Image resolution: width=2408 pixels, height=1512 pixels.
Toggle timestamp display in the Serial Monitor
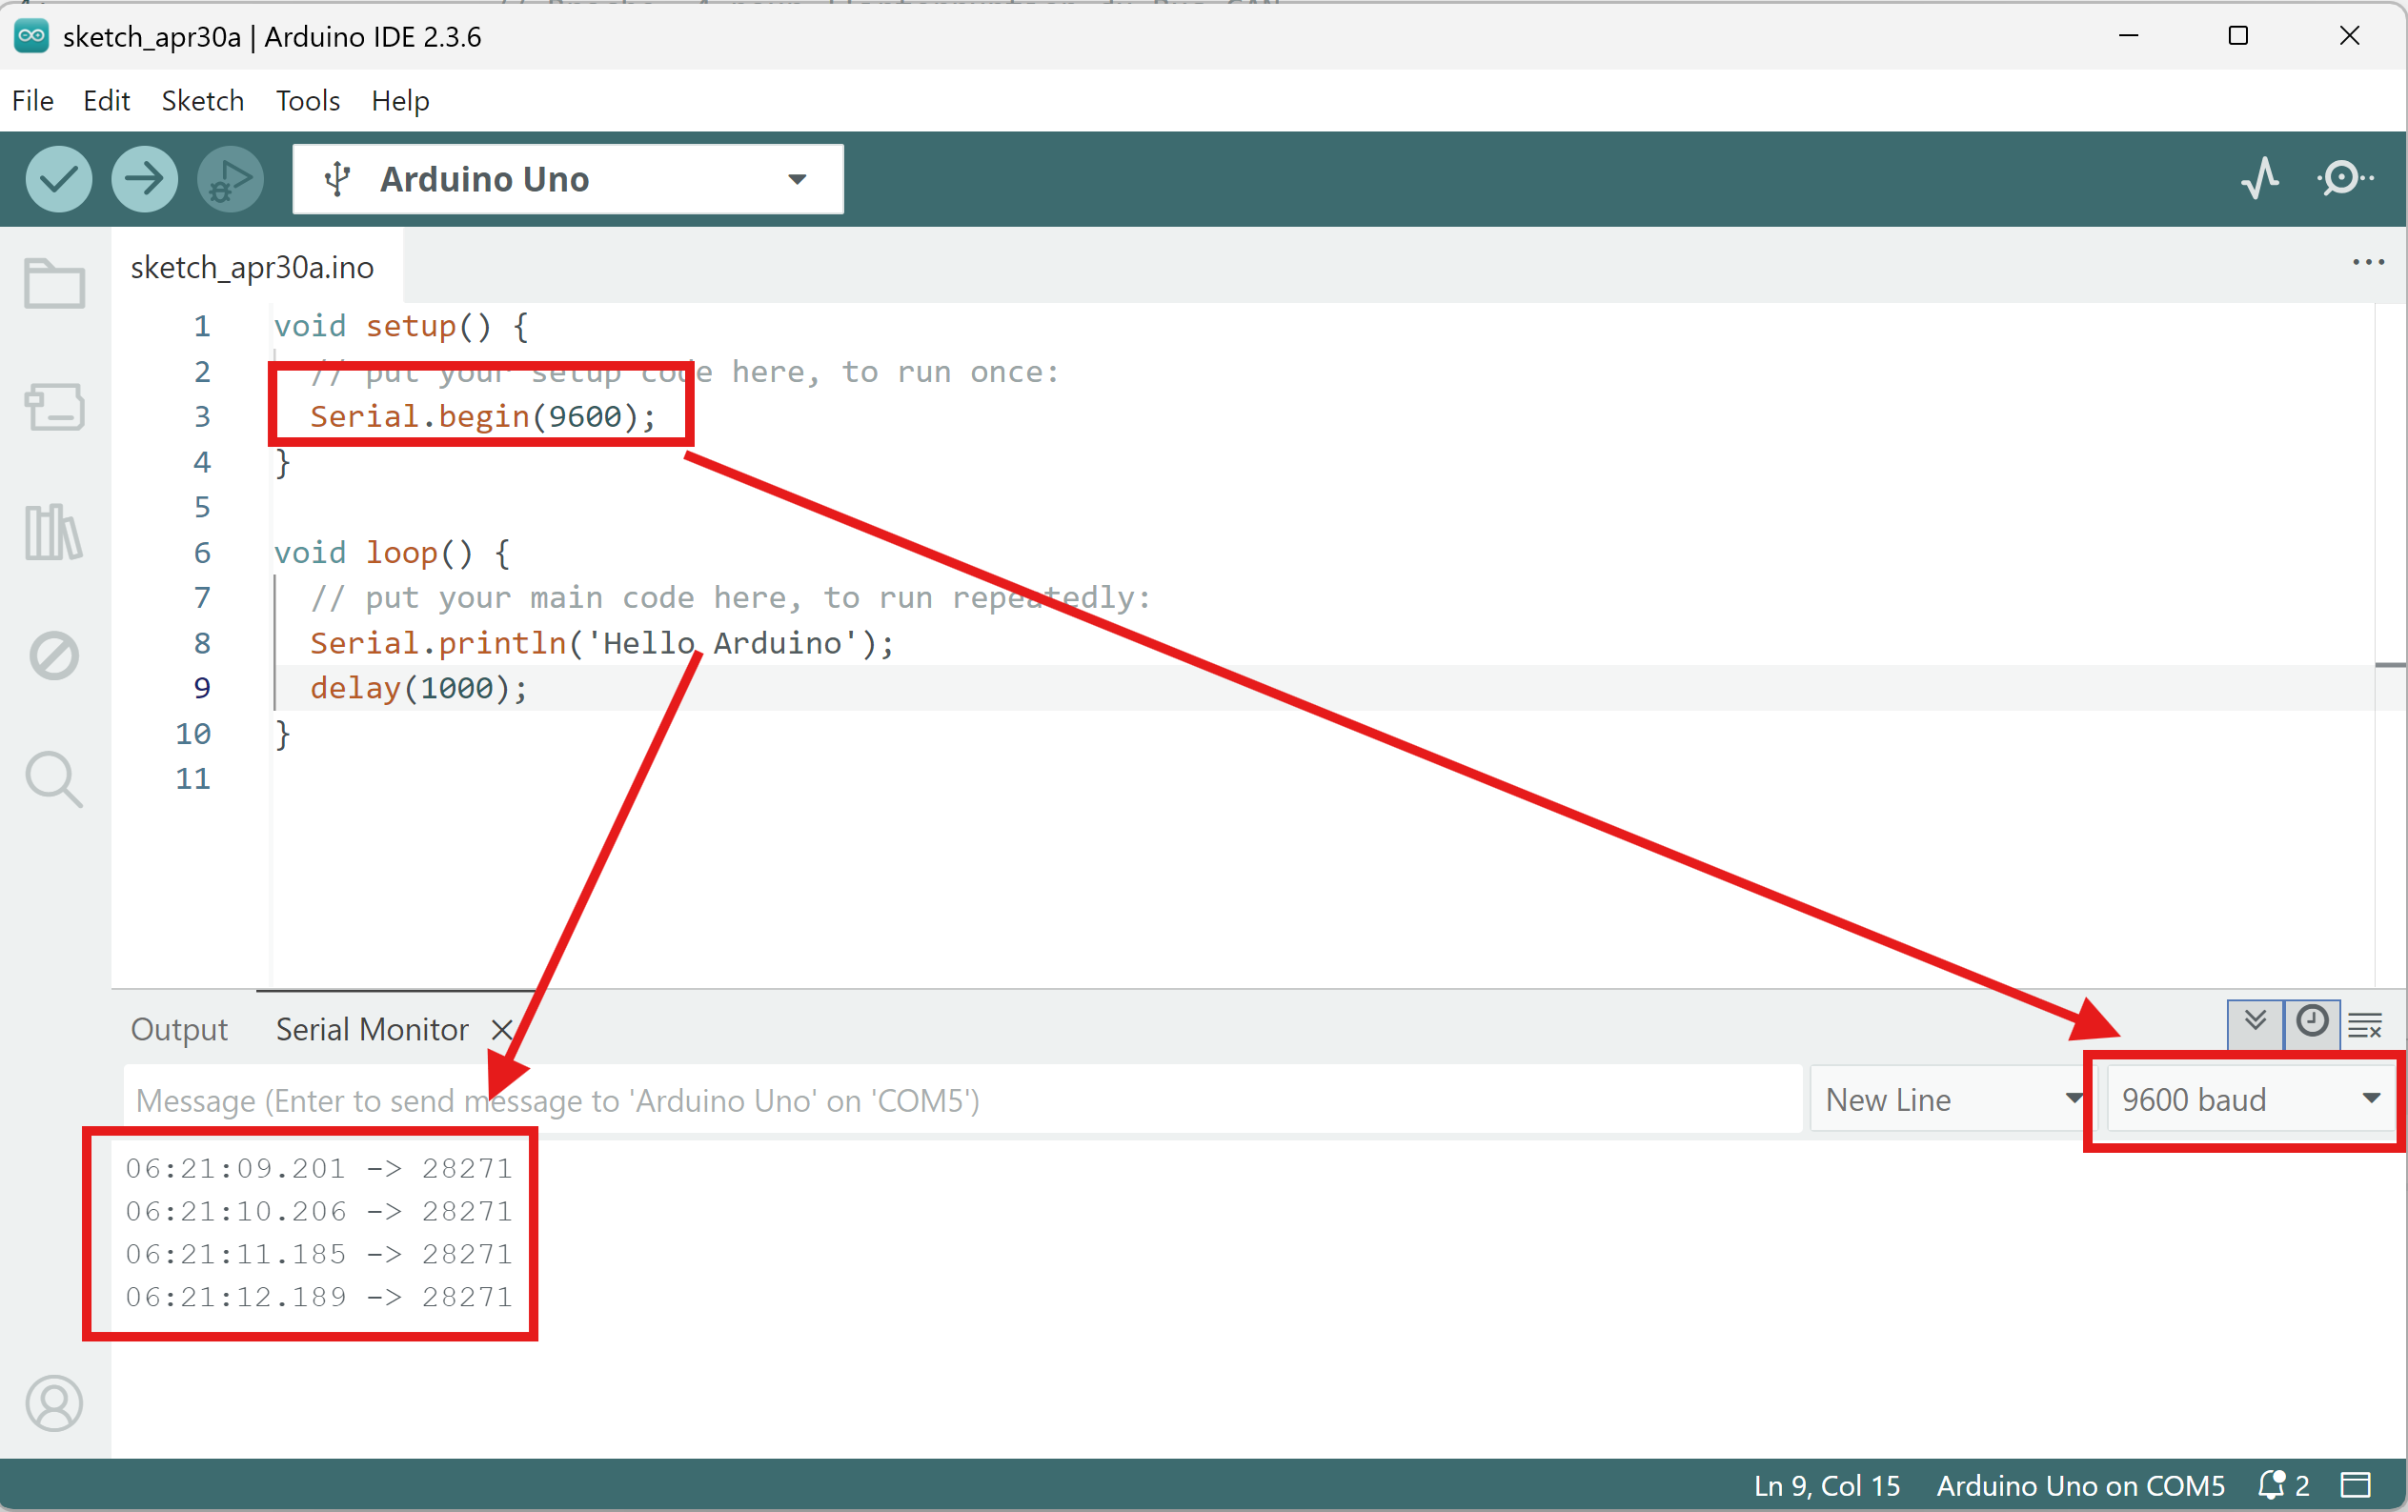point(2311,1022)
